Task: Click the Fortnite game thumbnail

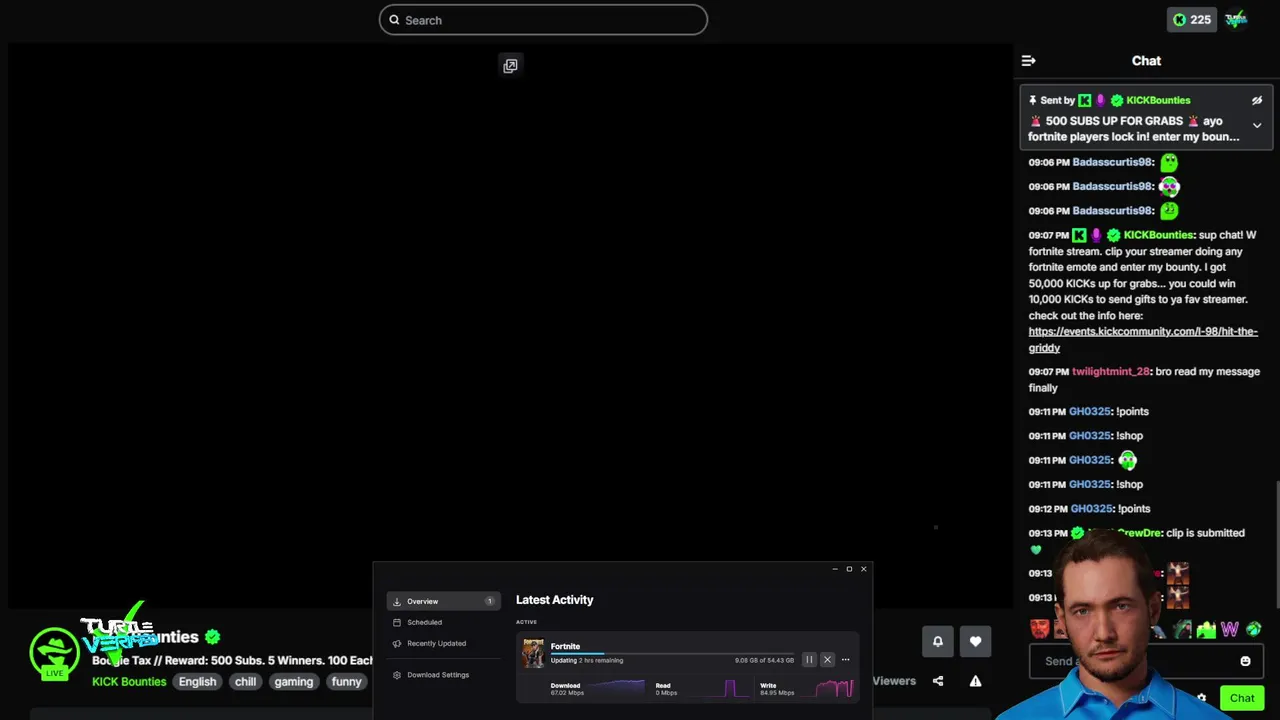Action: 533,654
